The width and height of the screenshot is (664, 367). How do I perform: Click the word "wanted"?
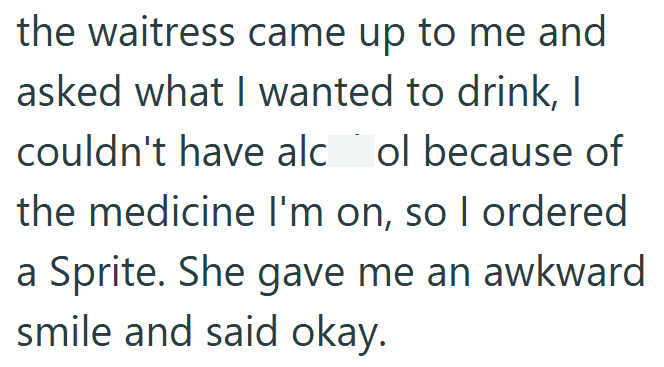pyautogui.click(x=326, y=92)
